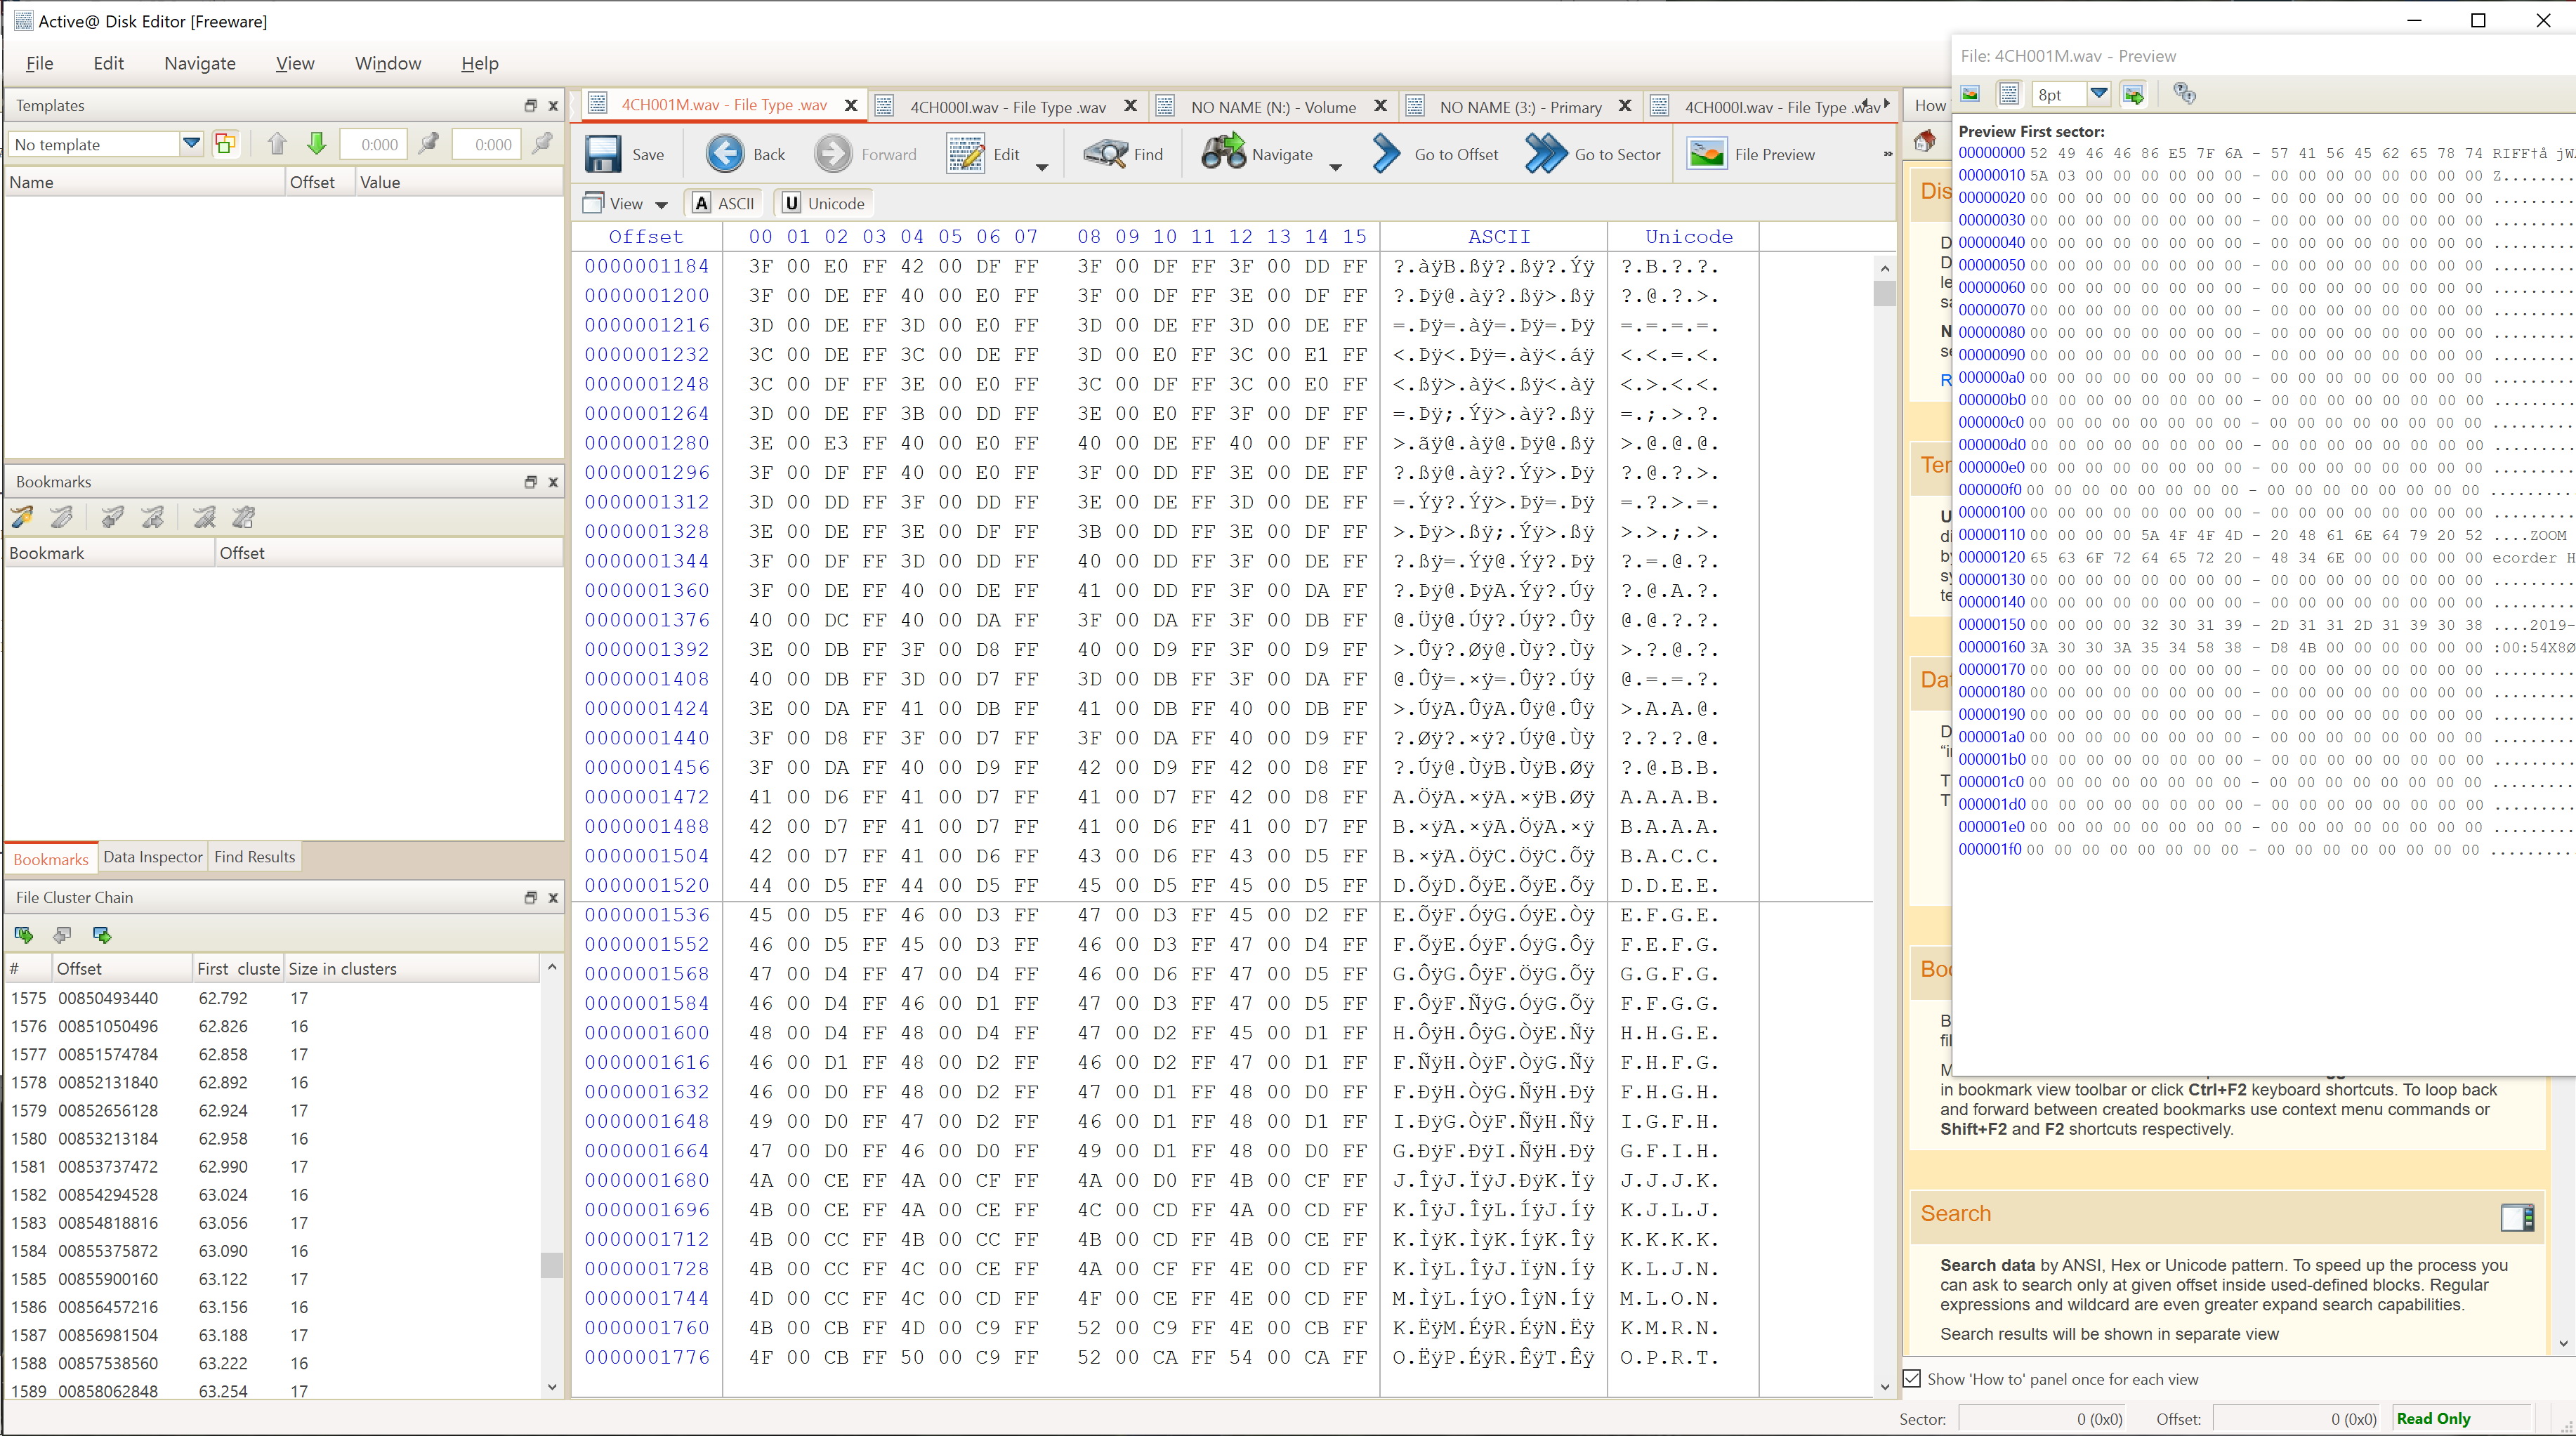Close the Templates panel

tap(553, 105)
